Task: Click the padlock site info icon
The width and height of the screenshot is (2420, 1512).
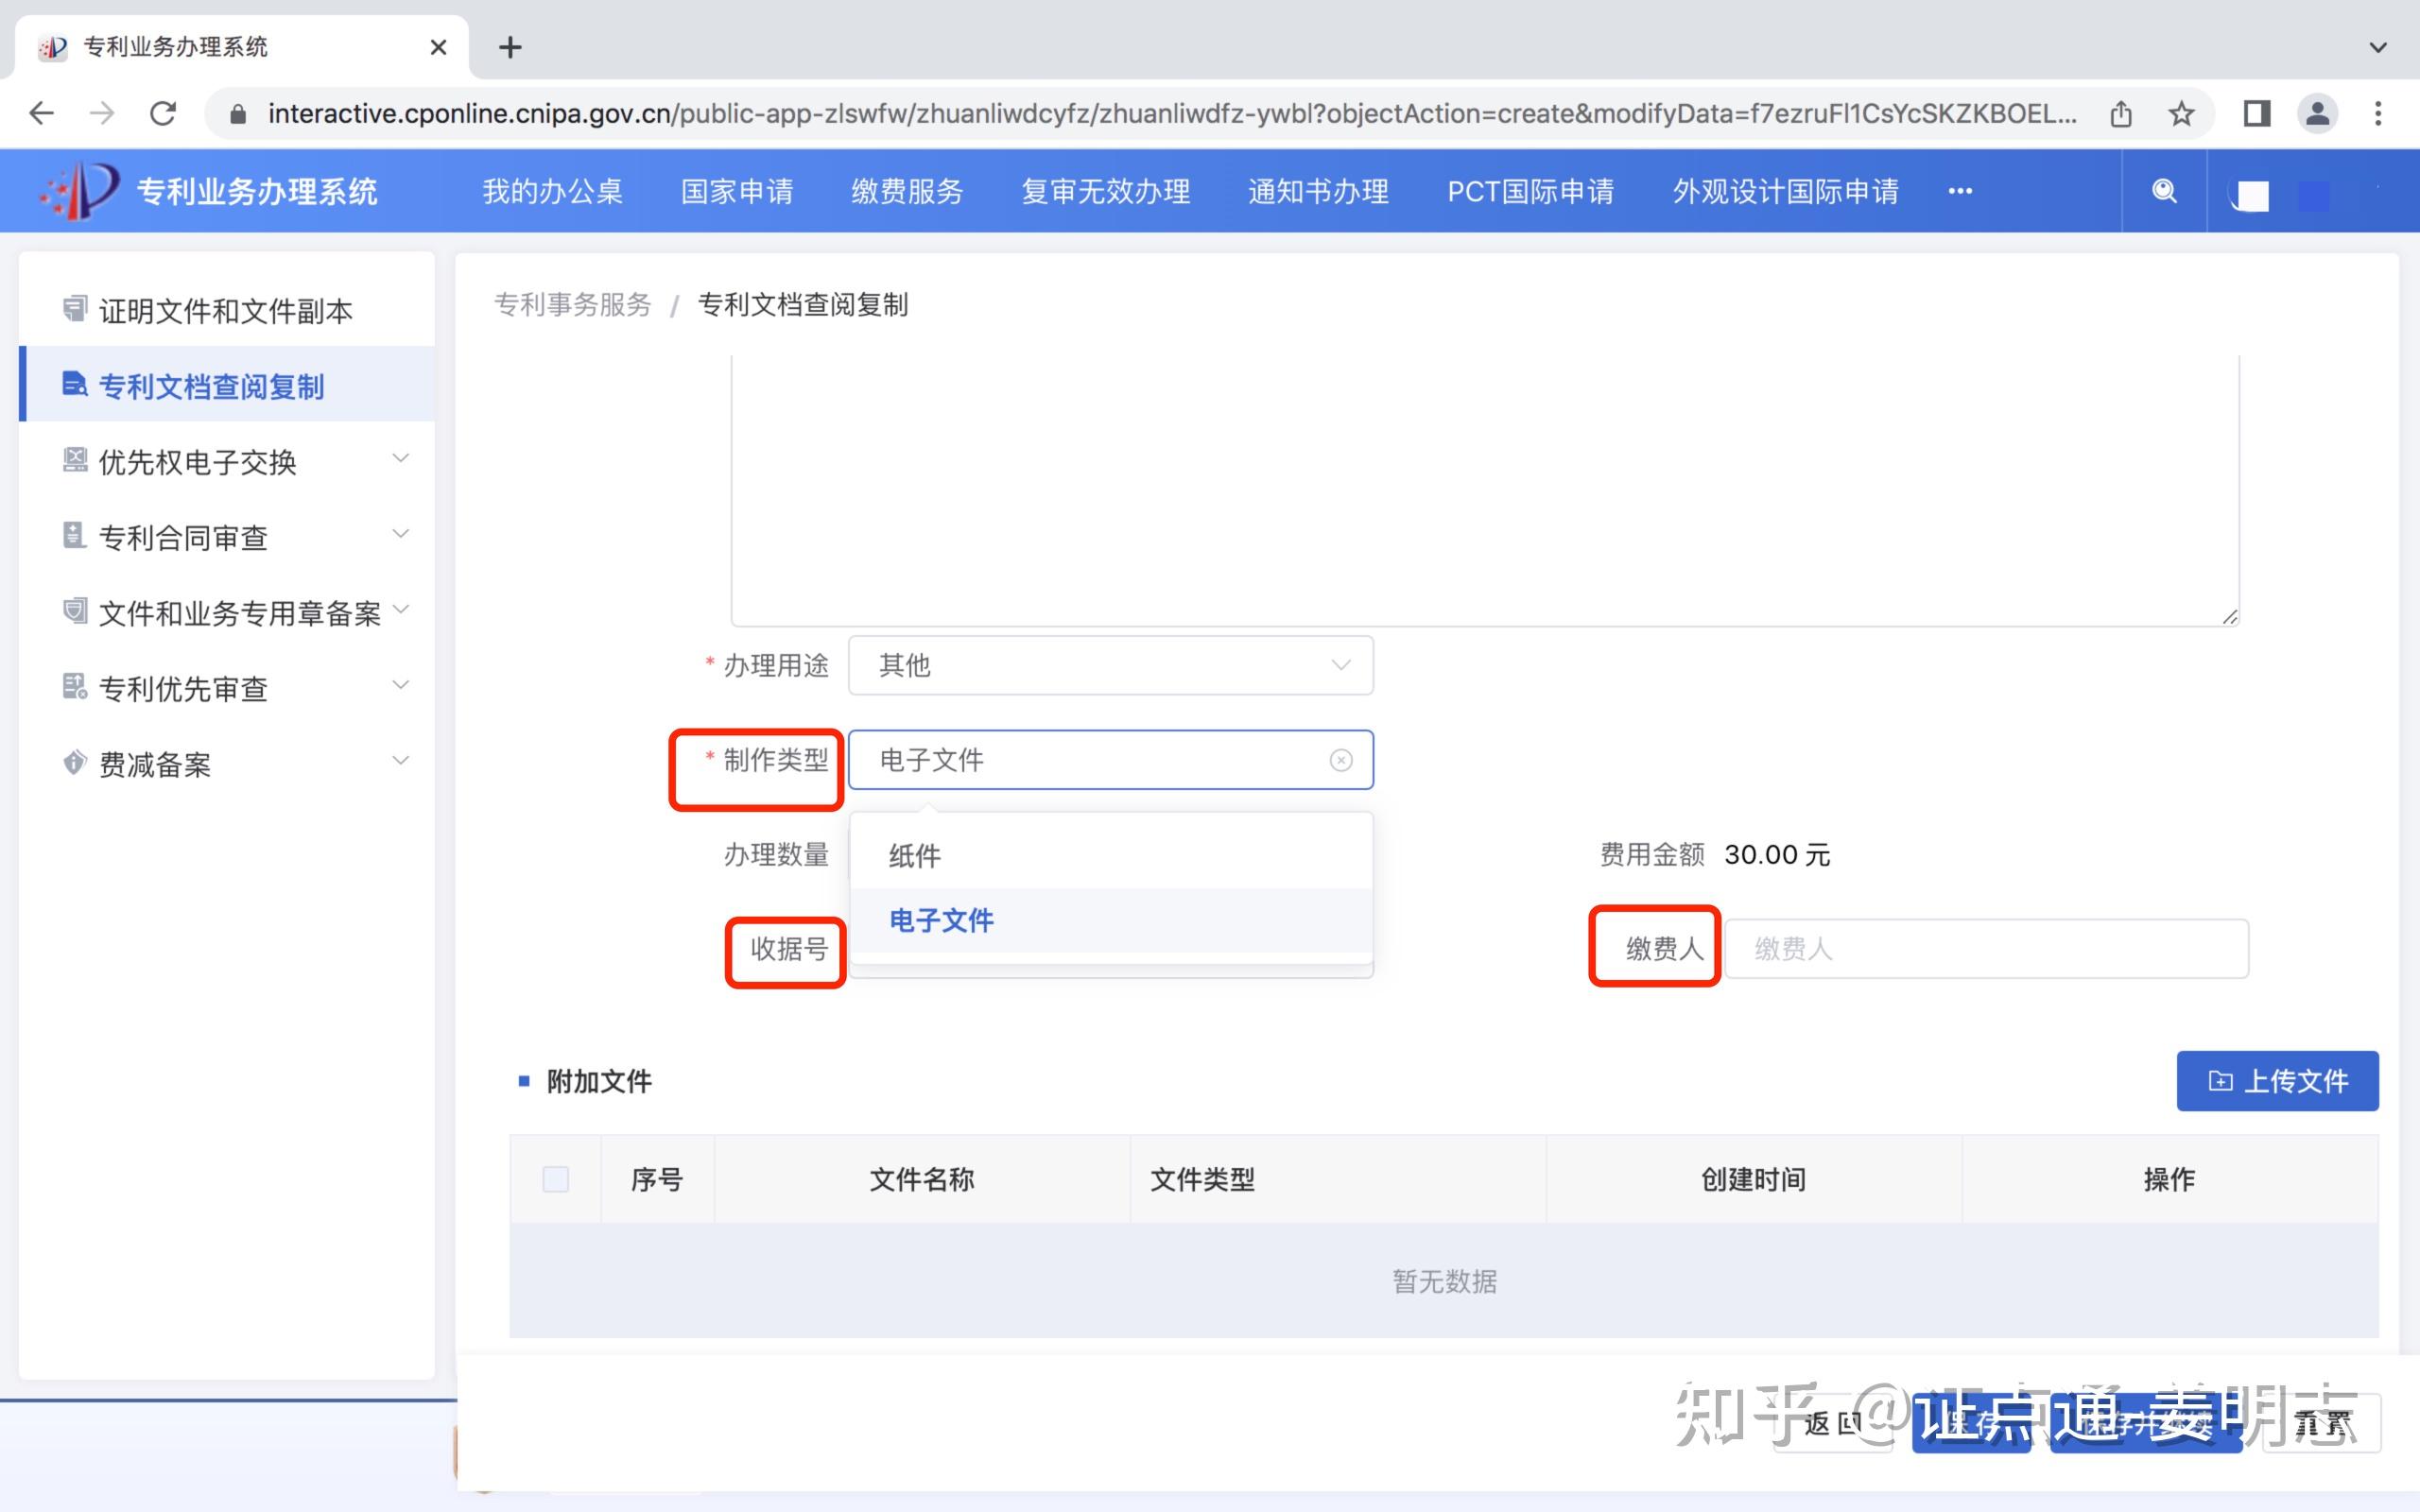Action: tap(238, 114)
